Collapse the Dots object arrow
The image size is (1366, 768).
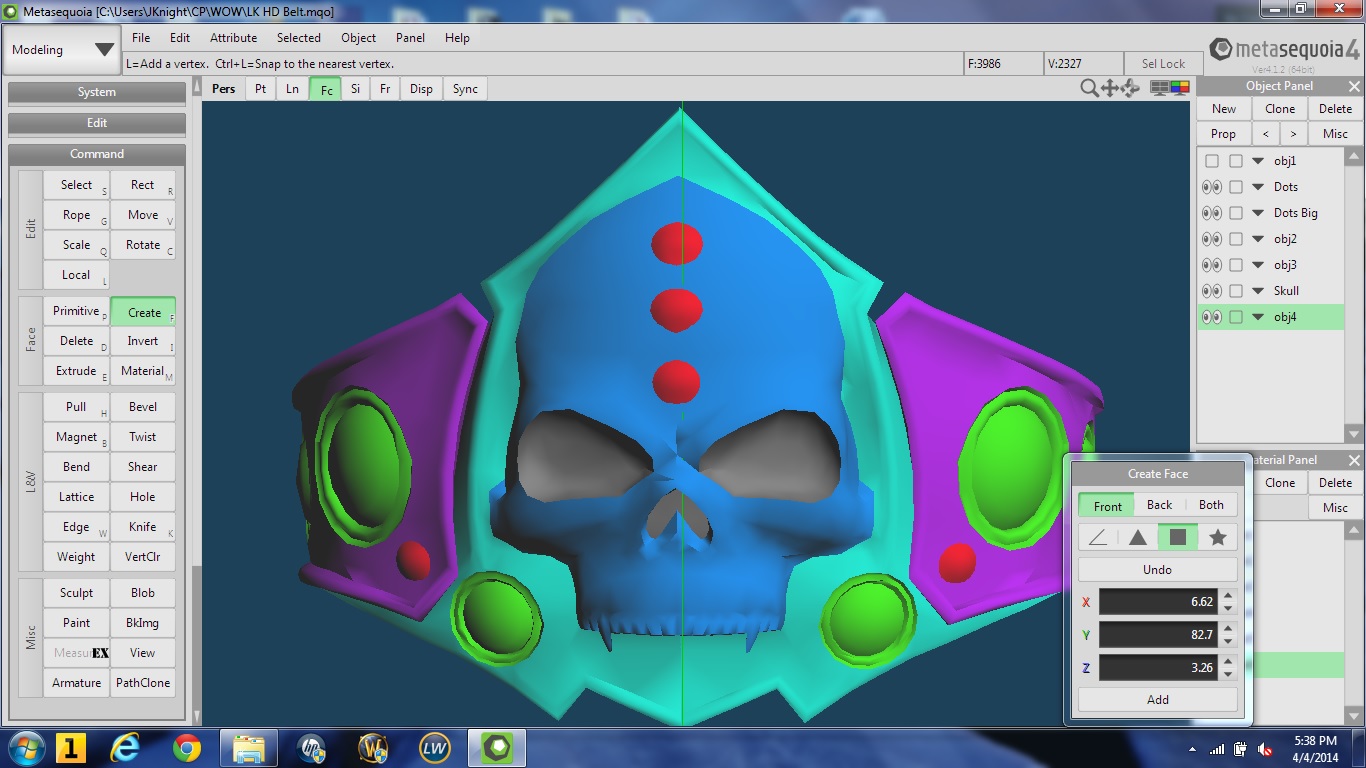click(1259, 187)
